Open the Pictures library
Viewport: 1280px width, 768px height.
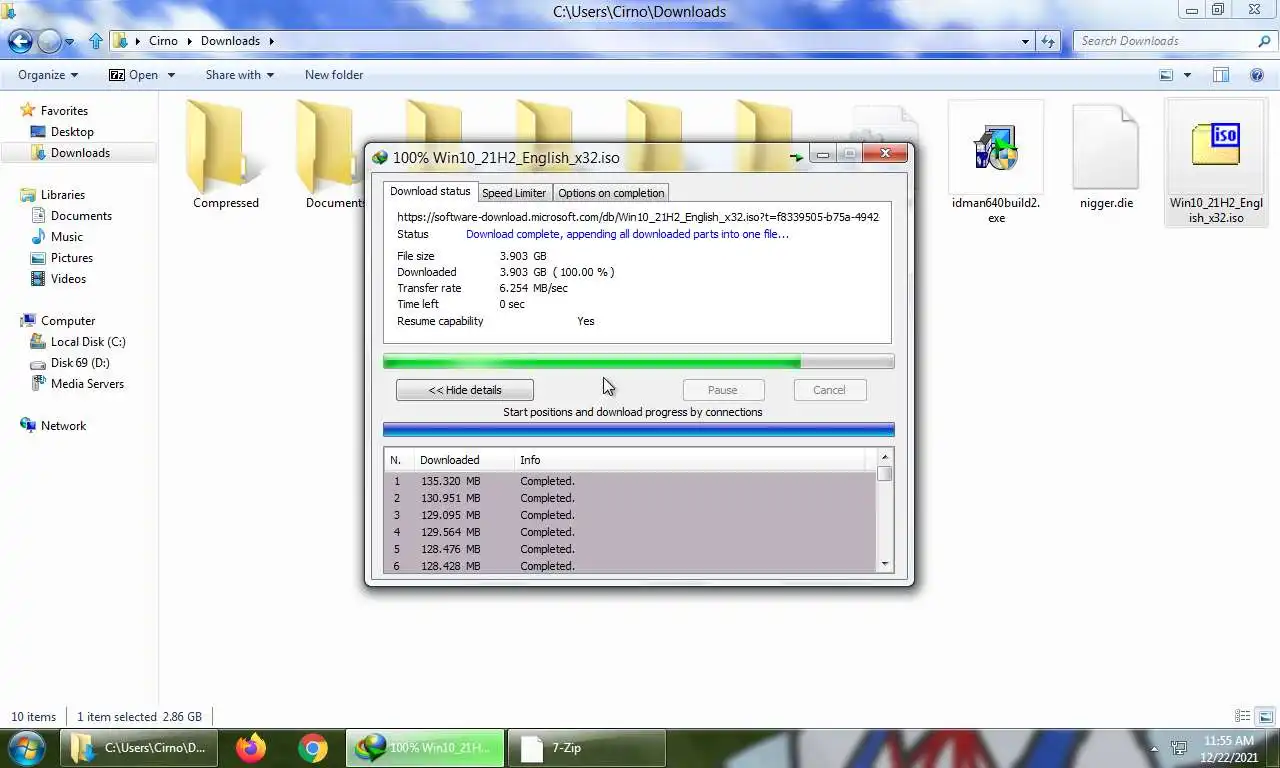(72, 258)
